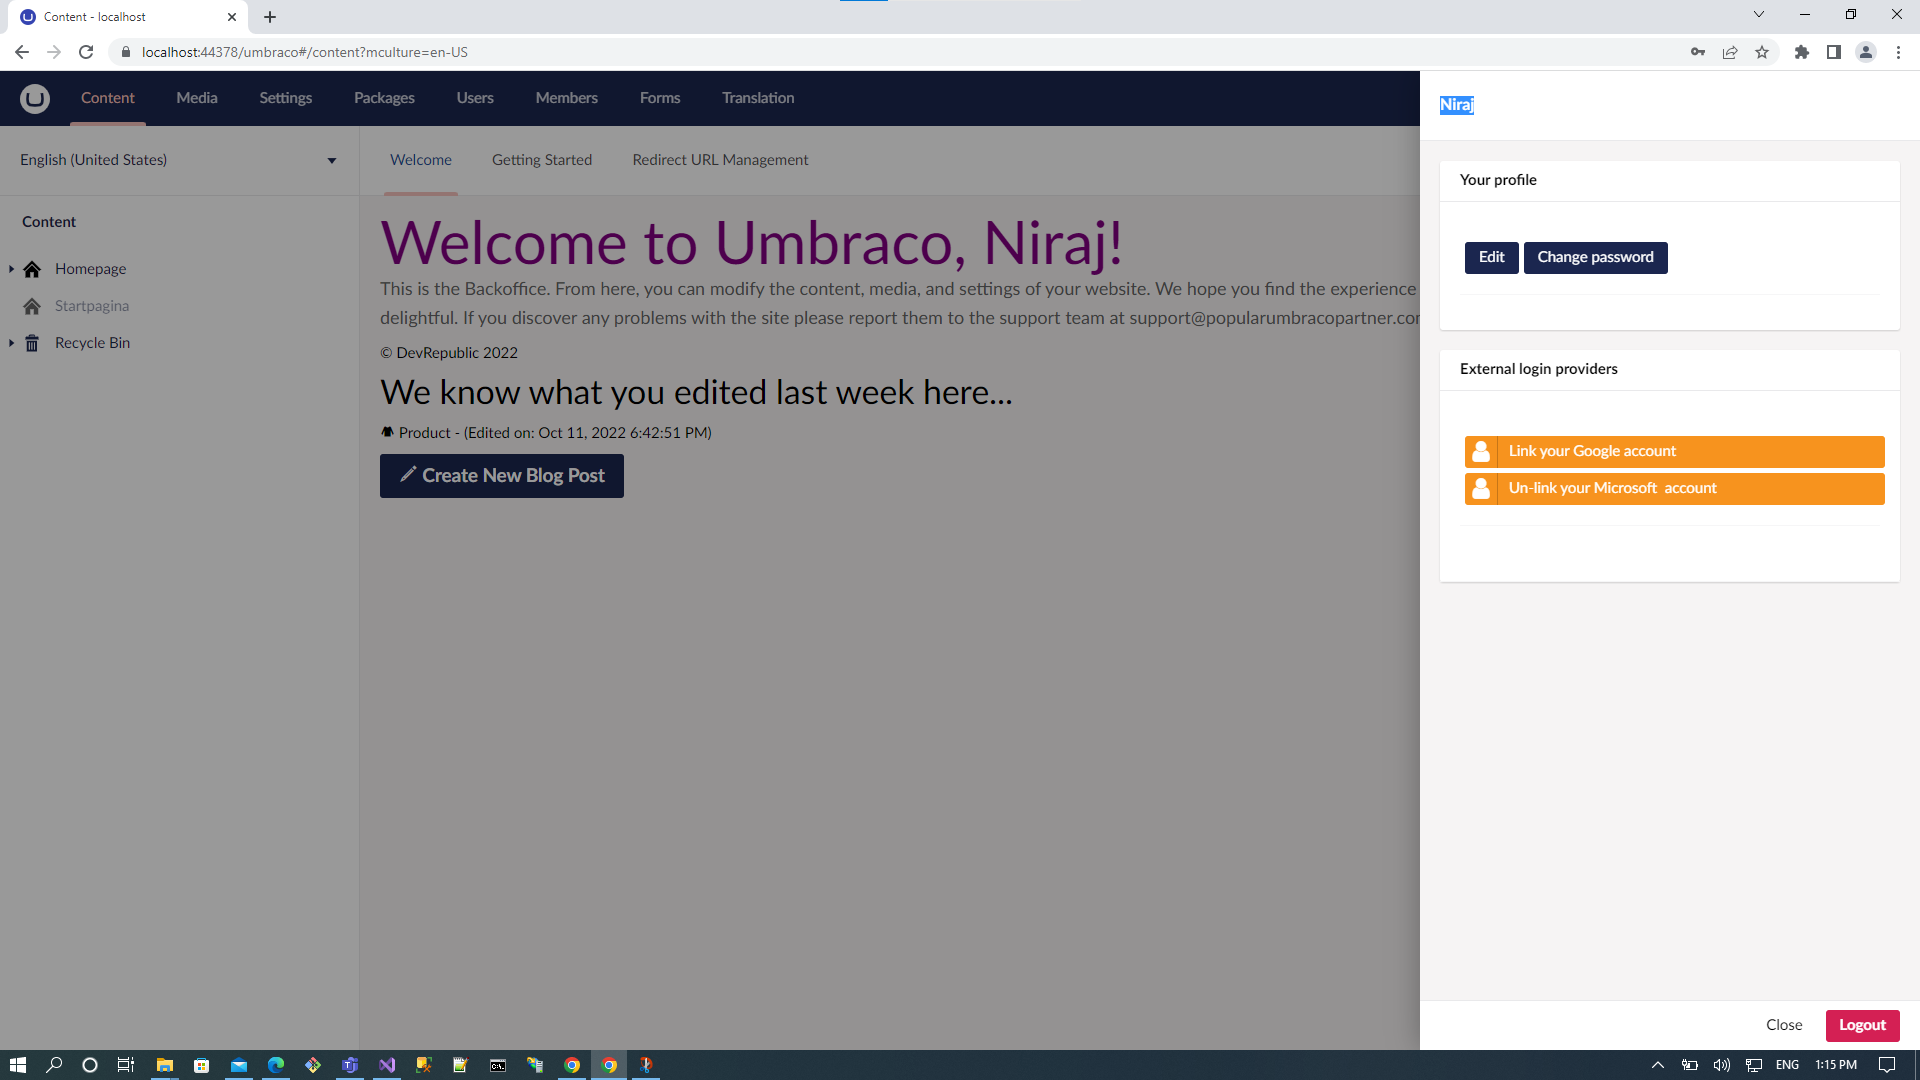Click the browser address bar URL
The image size is (1920, 1080).
point(305,52)
